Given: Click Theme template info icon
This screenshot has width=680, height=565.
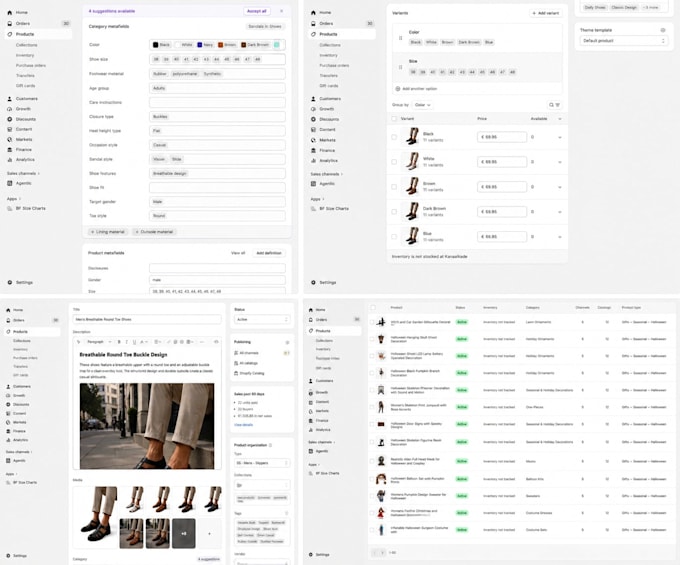Looking at the screenshot, I should click(663, 30).
